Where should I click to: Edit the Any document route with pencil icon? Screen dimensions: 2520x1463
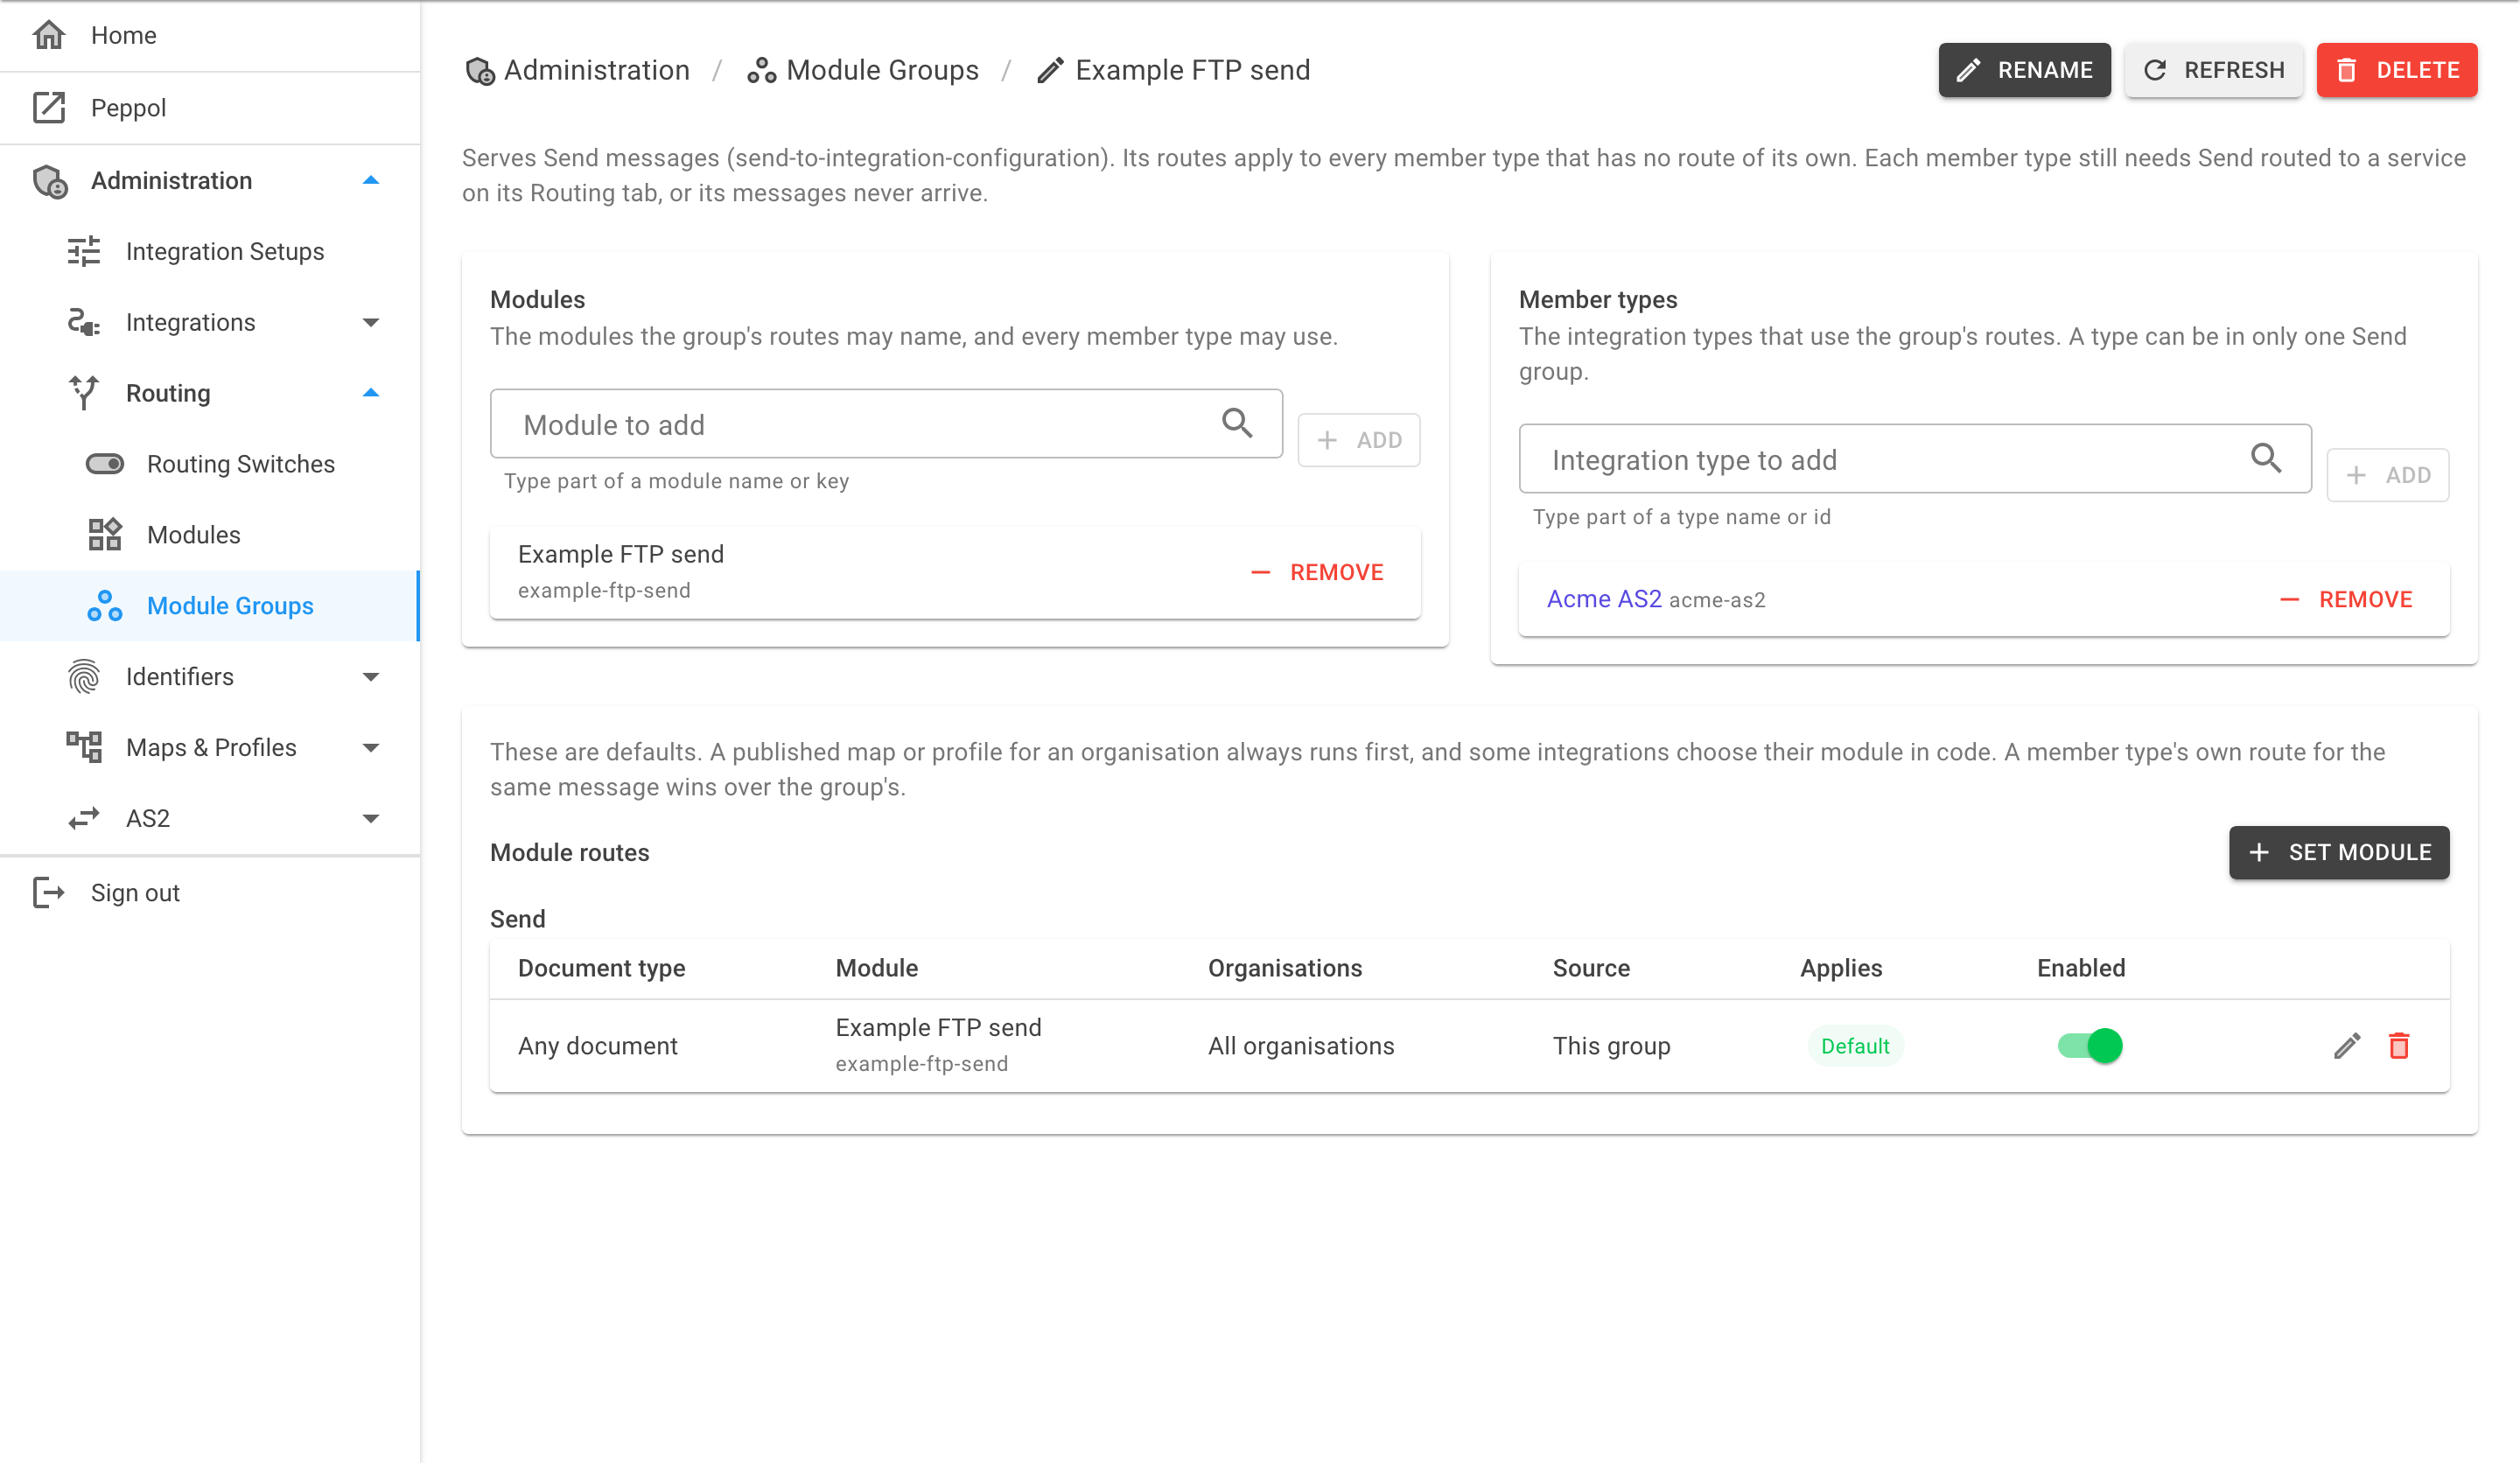pyautogui.click(x=2347, y=1045)
